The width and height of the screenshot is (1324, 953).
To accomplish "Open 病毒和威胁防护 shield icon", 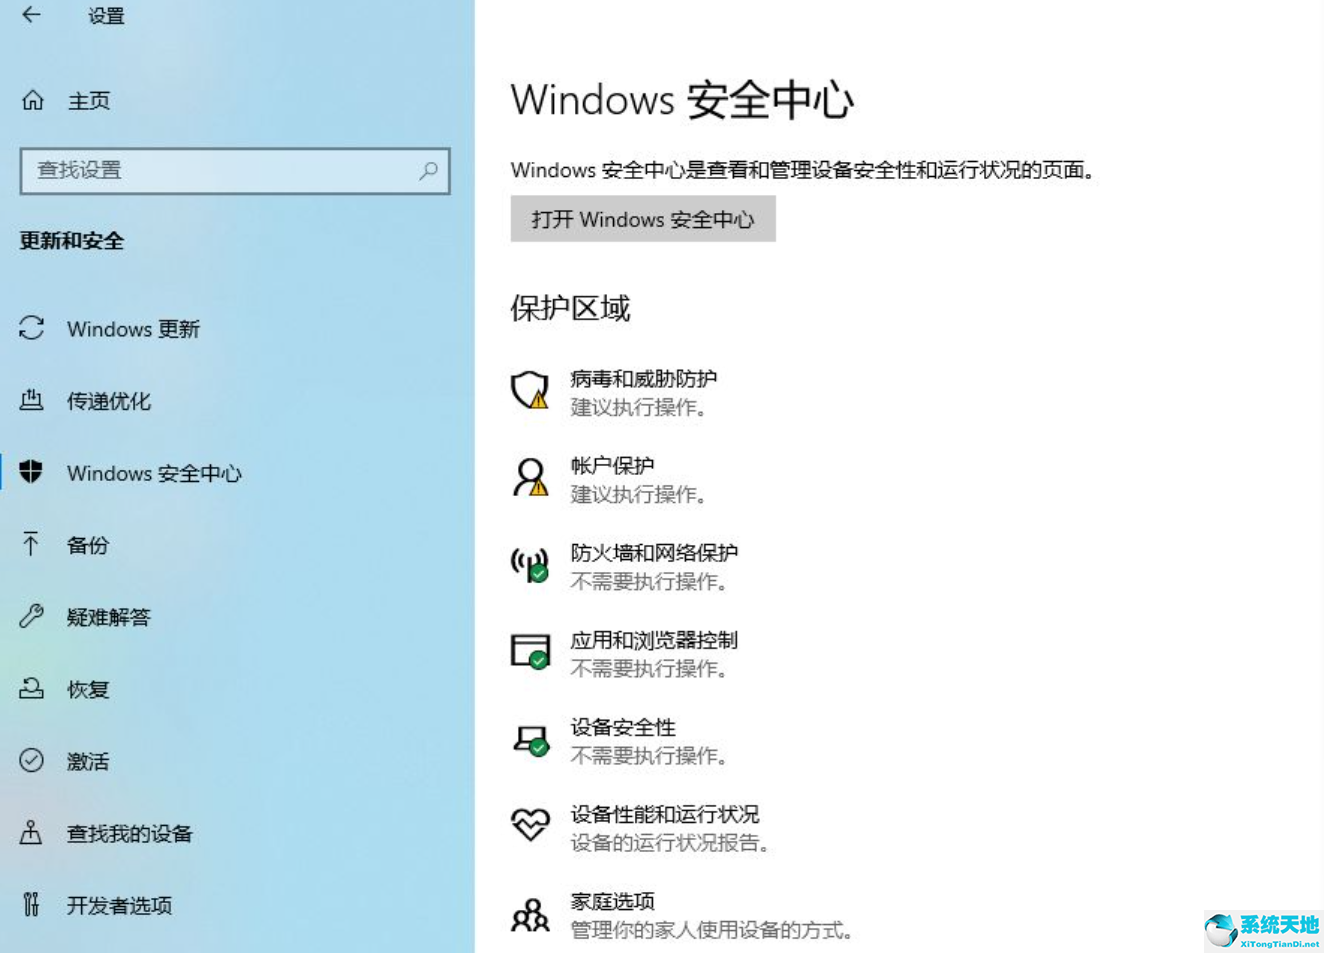I will [x=529, y=391].
